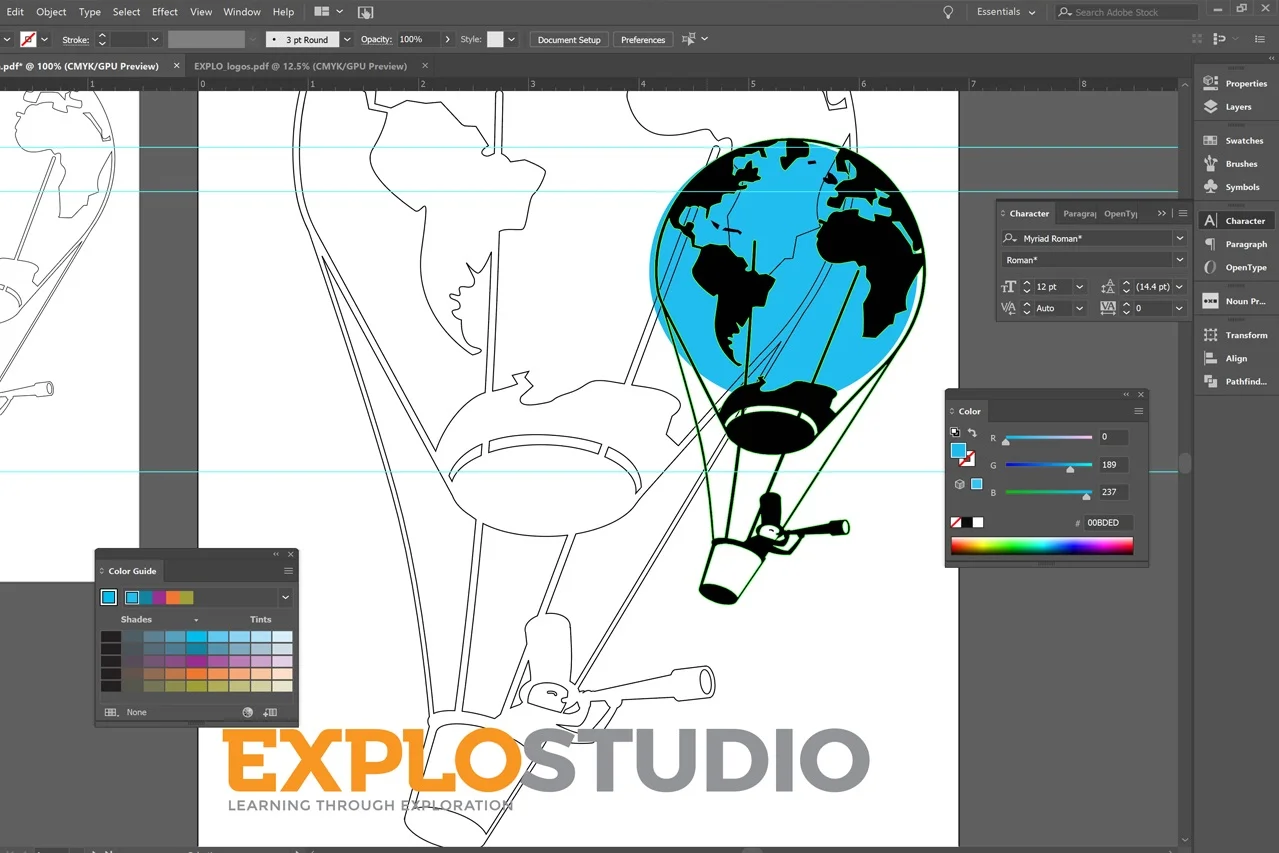Select the orange swatch in harmony colors
Image resolution: width=1279 pixels, height=853 pixels.
(x=172, y=598)
